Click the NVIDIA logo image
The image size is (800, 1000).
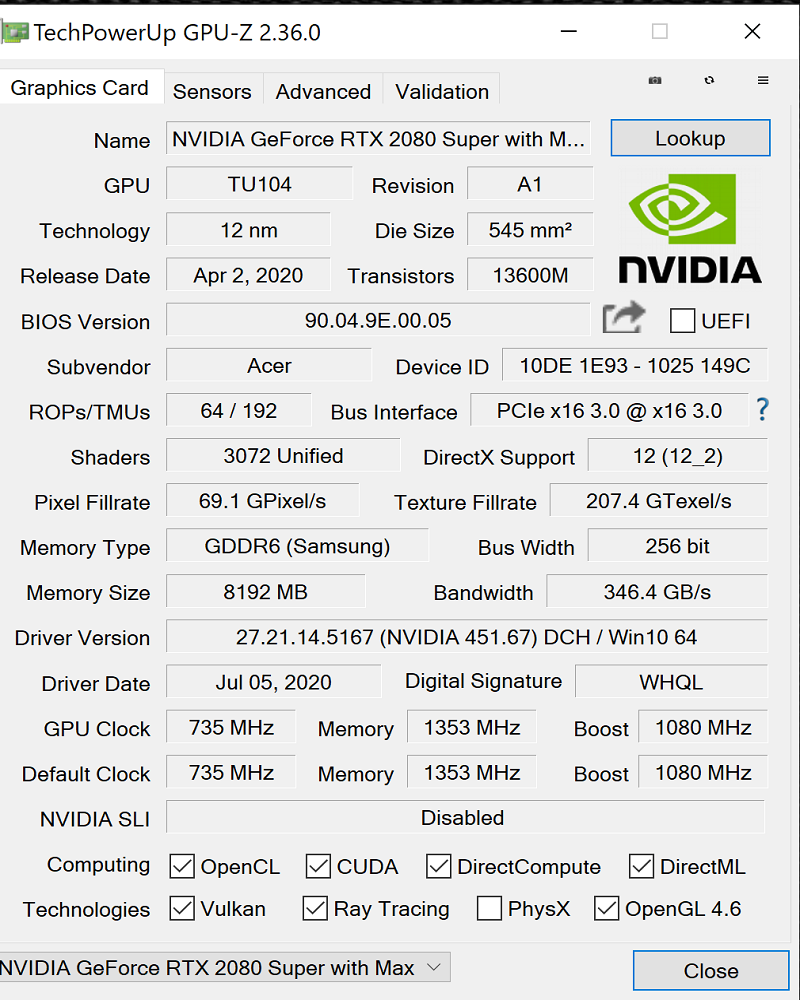(x=690, y=229)
